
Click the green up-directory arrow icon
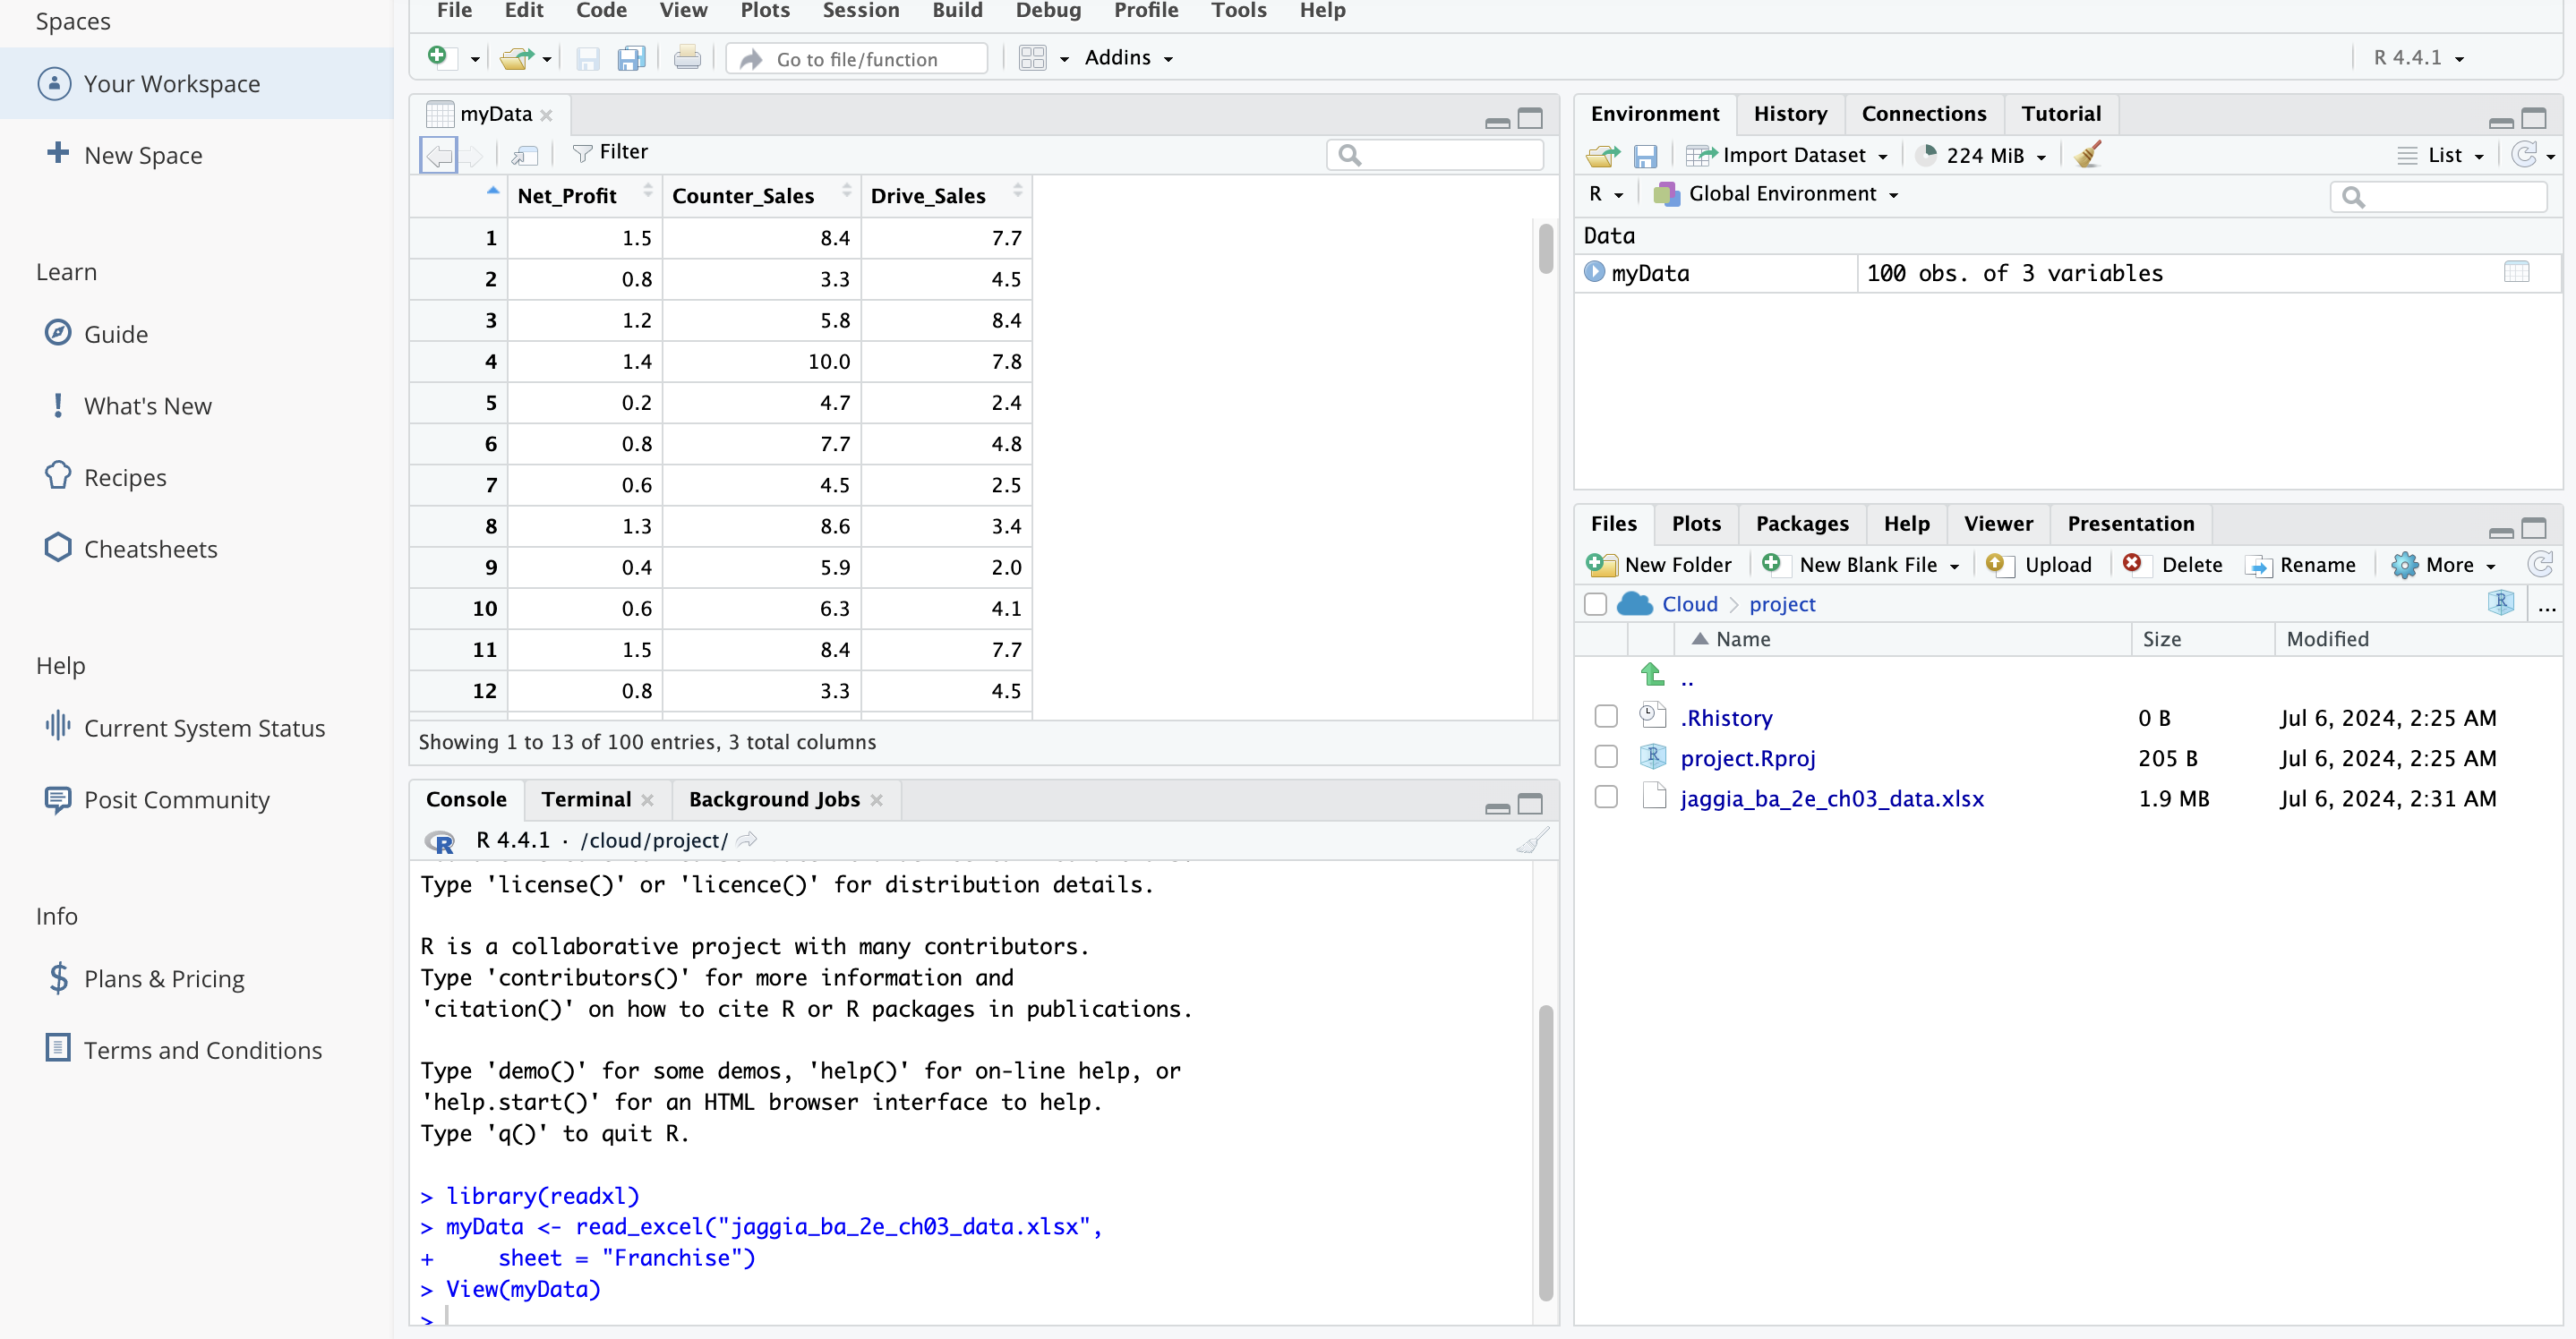(x=1652, y=675)
